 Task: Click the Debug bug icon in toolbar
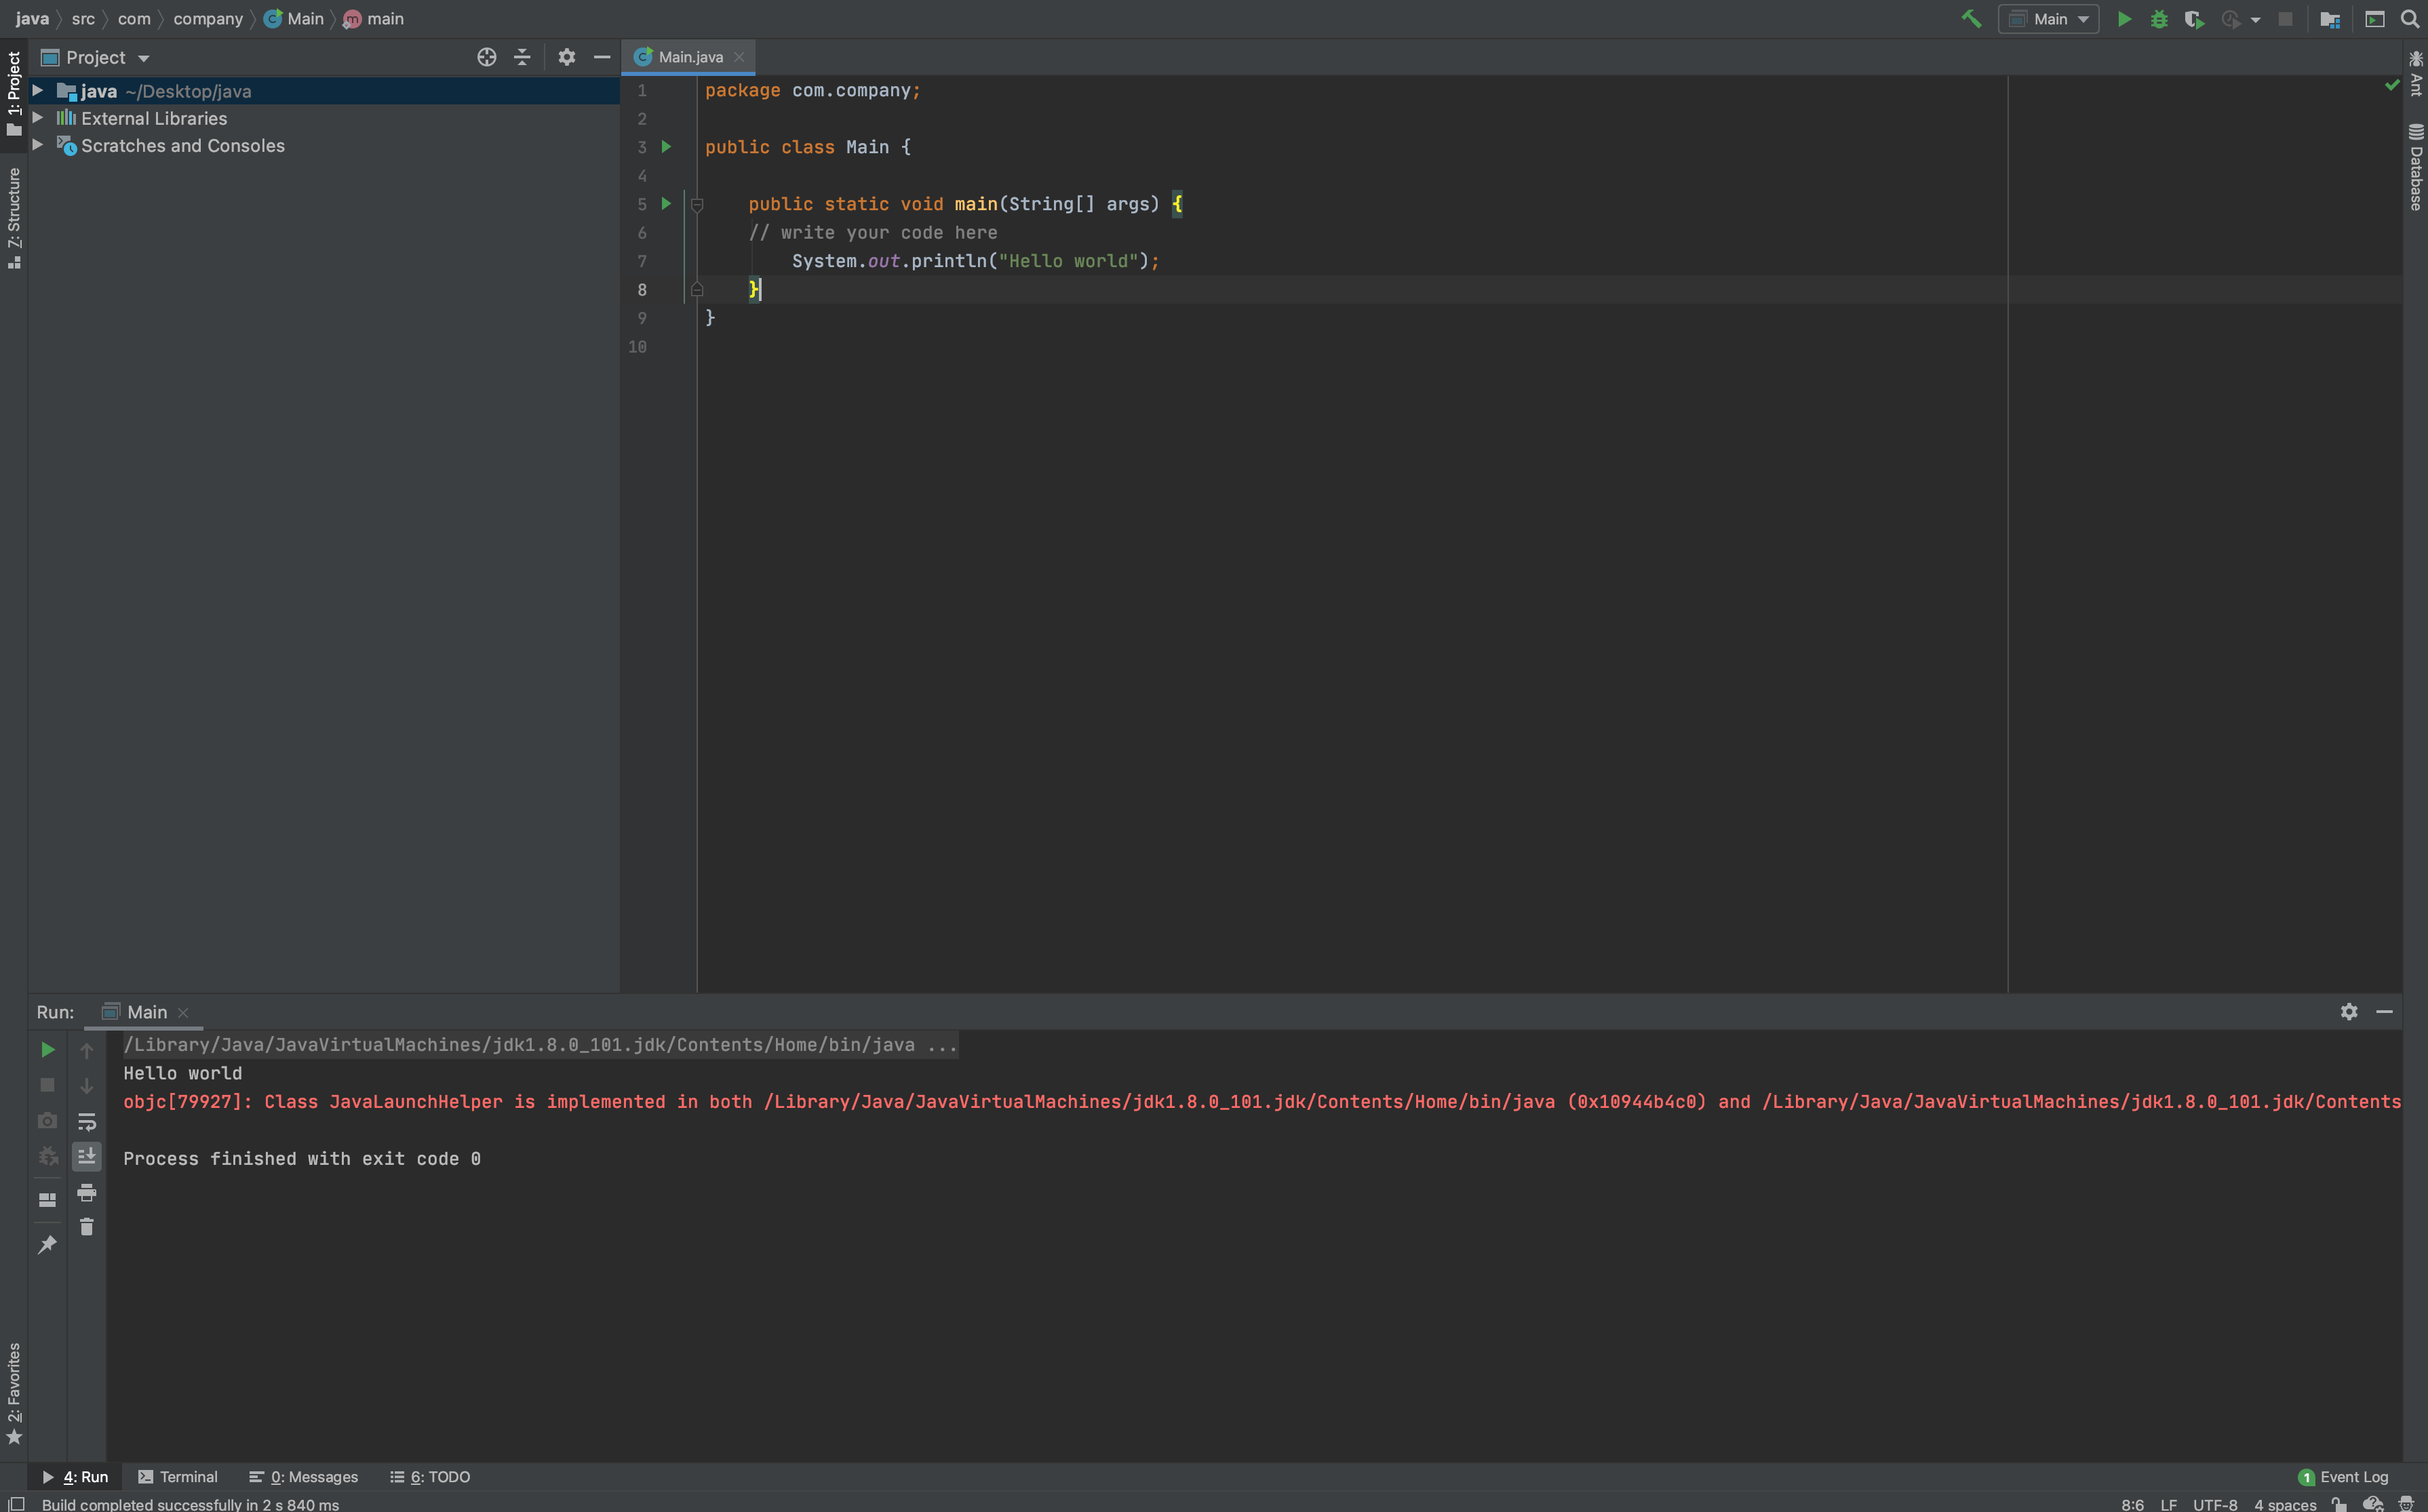2159,19
